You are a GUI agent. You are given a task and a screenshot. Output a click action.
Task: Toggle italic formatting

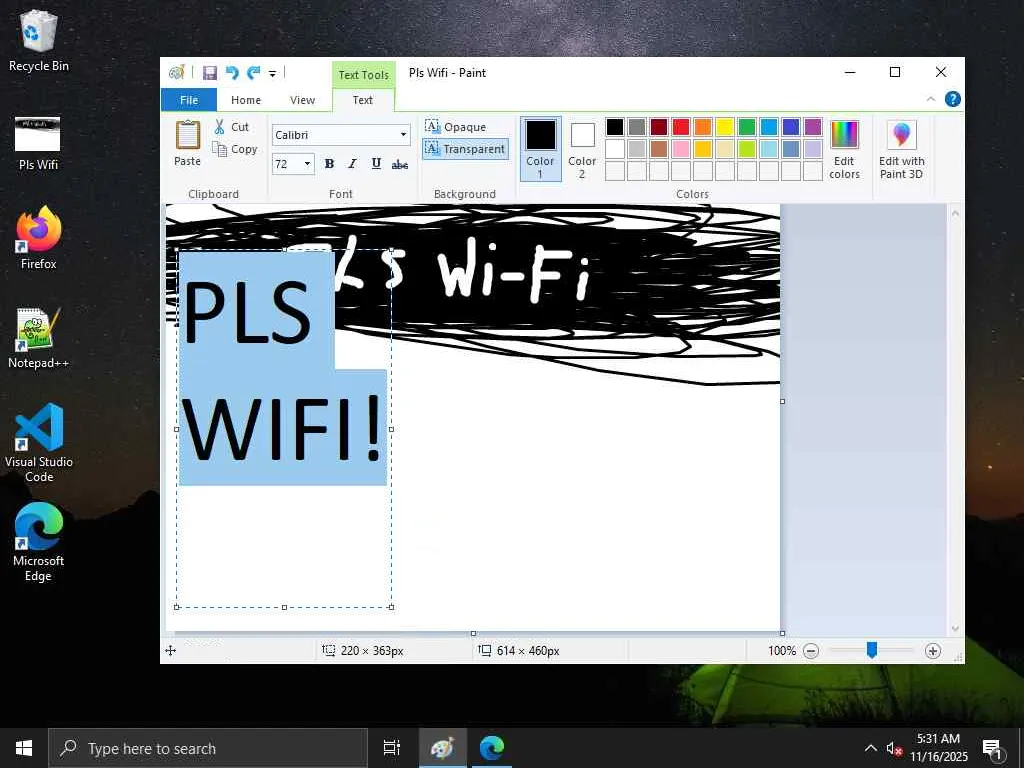pos(353,164)
